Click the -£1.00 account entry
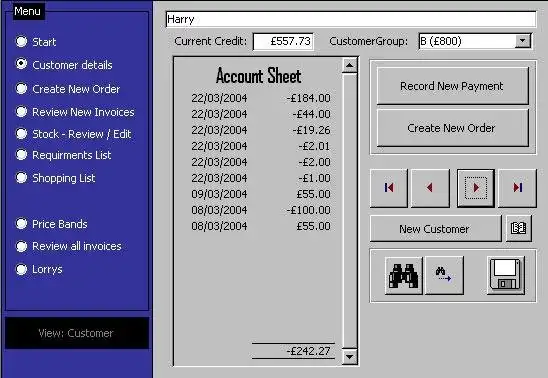 pos(314,178)
